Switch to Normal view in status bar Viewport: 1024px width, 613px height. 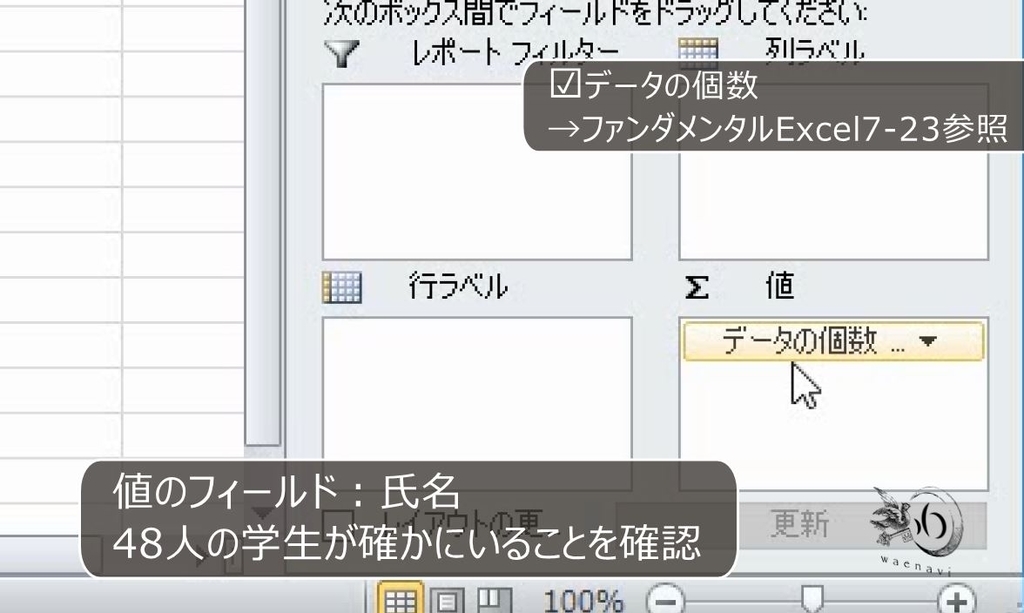pyautogui.click(x=400, y=599)
